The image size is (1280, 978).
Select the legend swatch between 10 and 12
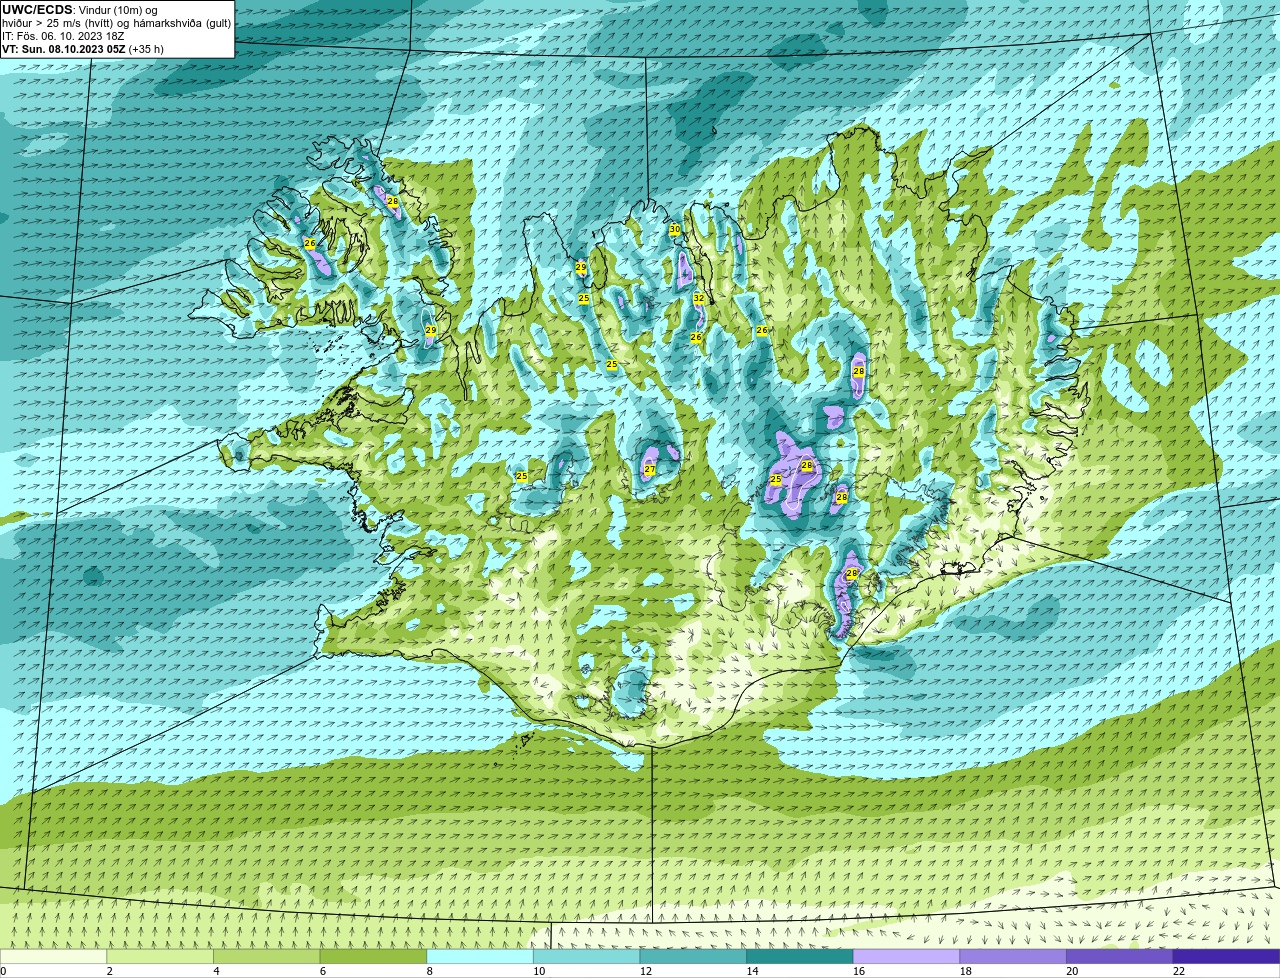coord(587,957)
